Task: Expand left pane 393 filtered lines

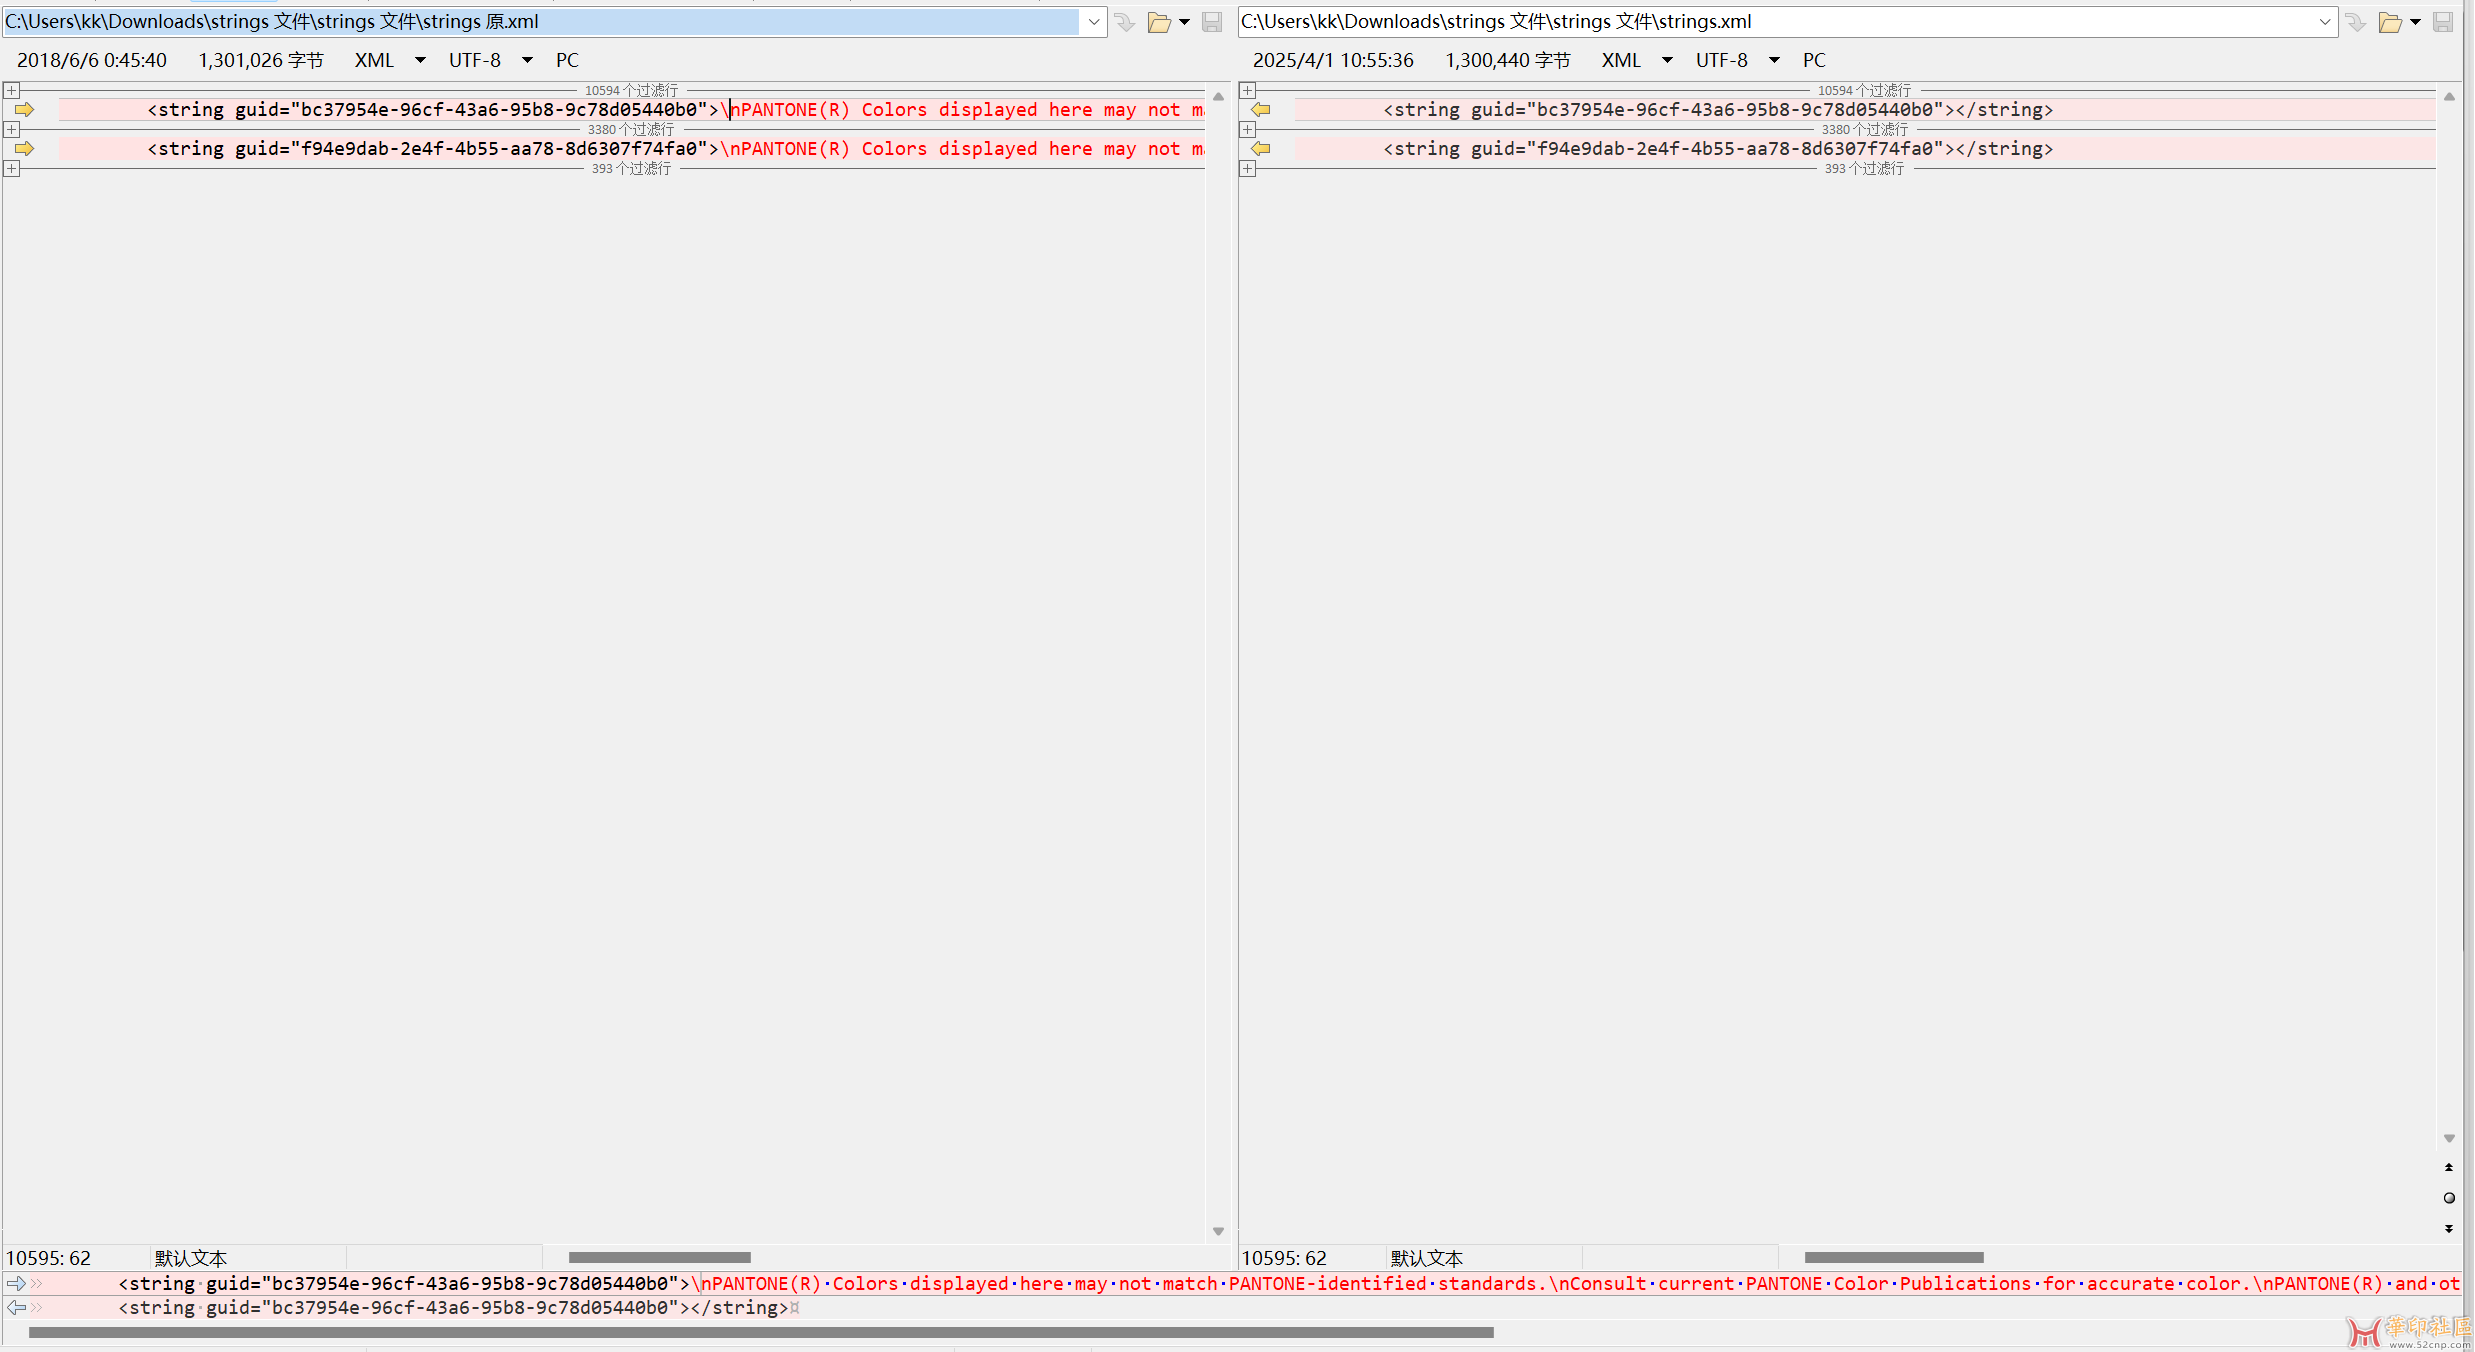Action: click(12, 169)
